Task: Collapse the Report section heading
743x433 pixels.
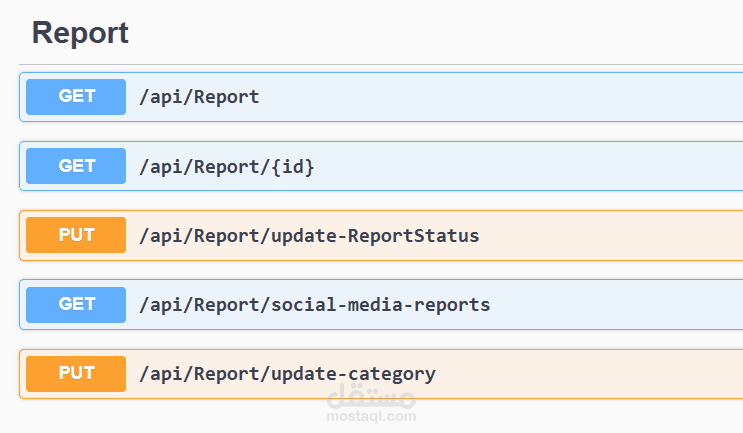Action: point(80,33)
